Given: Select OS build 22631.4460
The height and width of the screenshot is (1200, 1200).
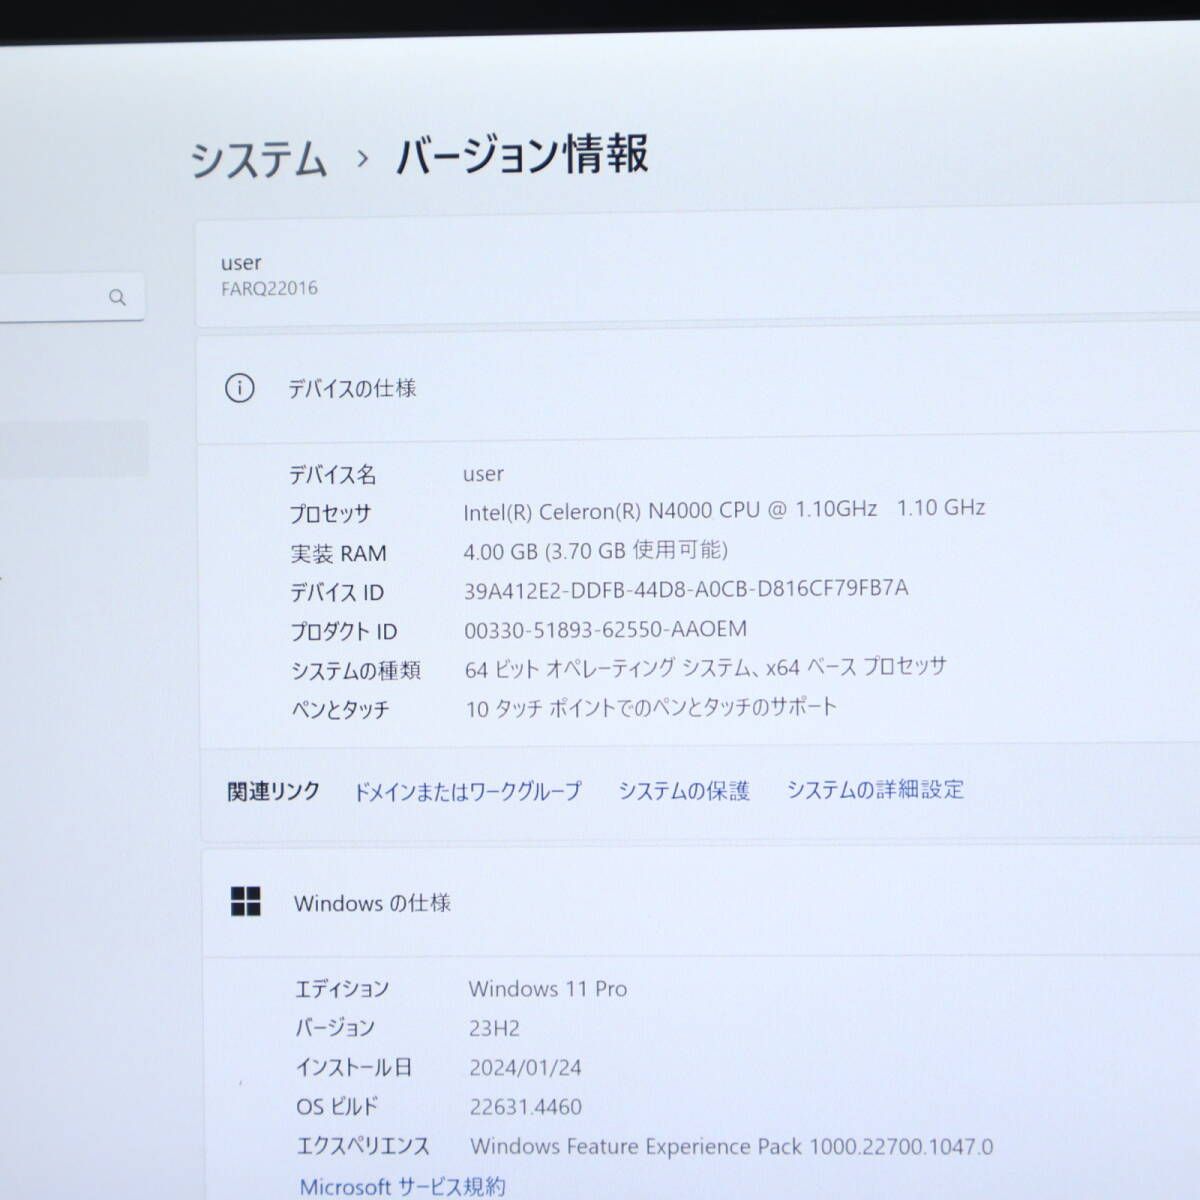Looking at the screenshot, I should tap(525, 1107).
